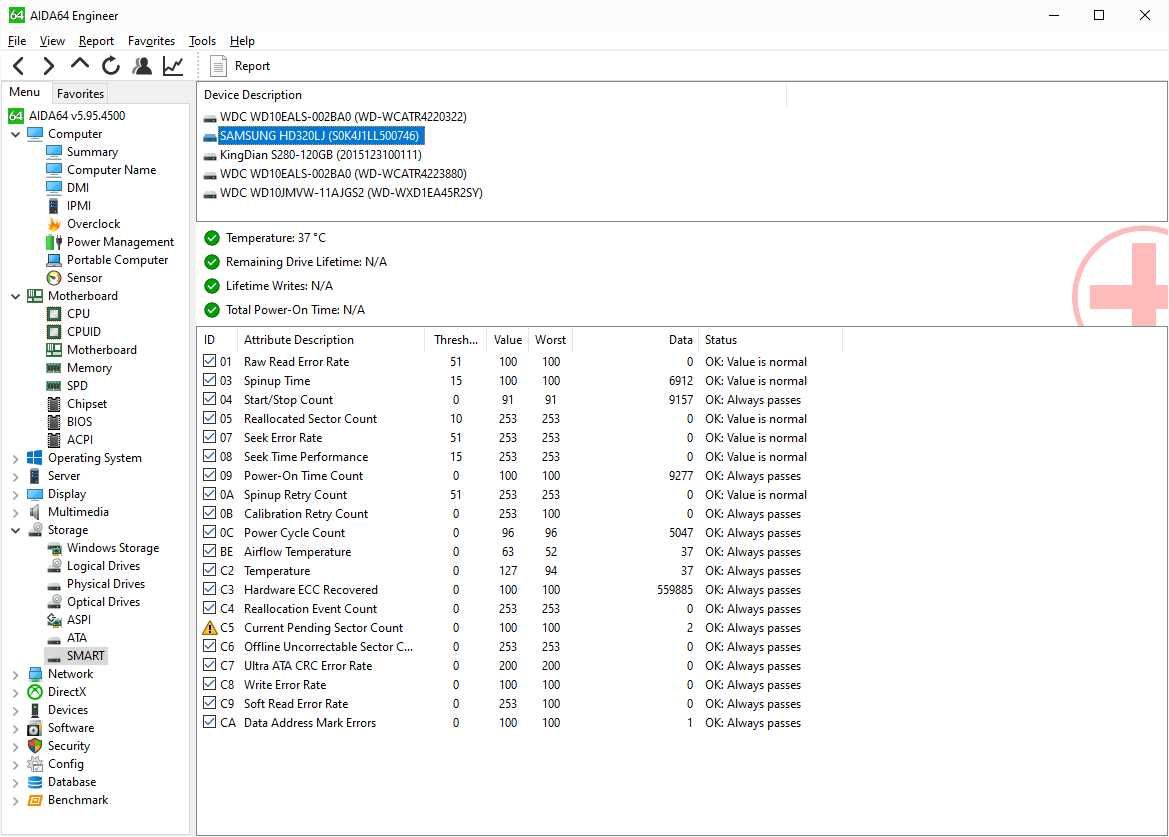
Task: Toggle the Seek Error Rate checkbox
Action: pyautogui.click(x=209, y=438)
